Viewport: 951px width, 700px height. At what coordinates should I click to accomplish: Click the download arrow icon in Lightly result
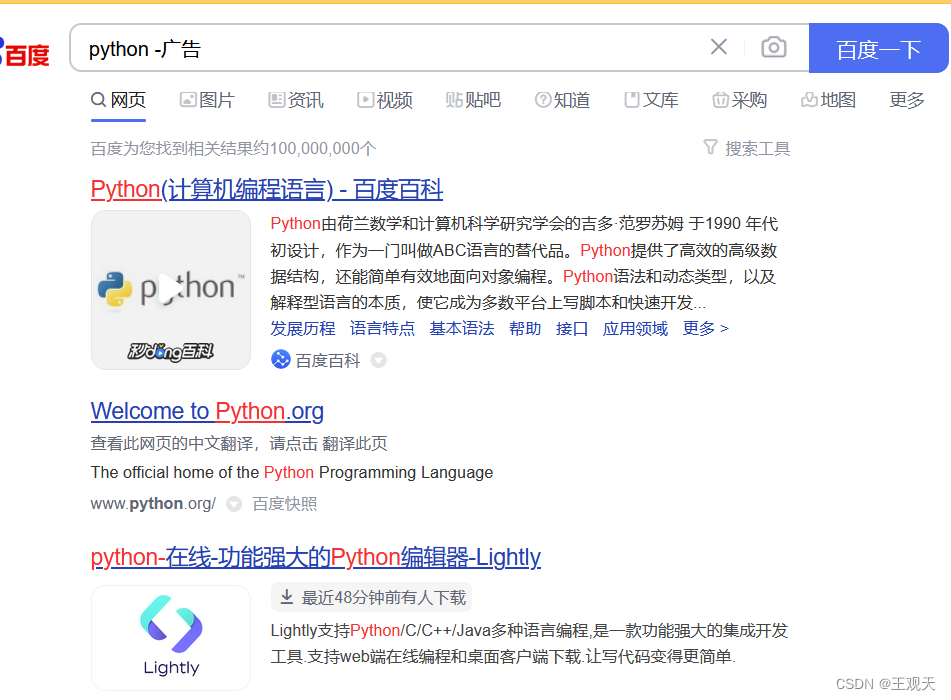click(287, 597)
